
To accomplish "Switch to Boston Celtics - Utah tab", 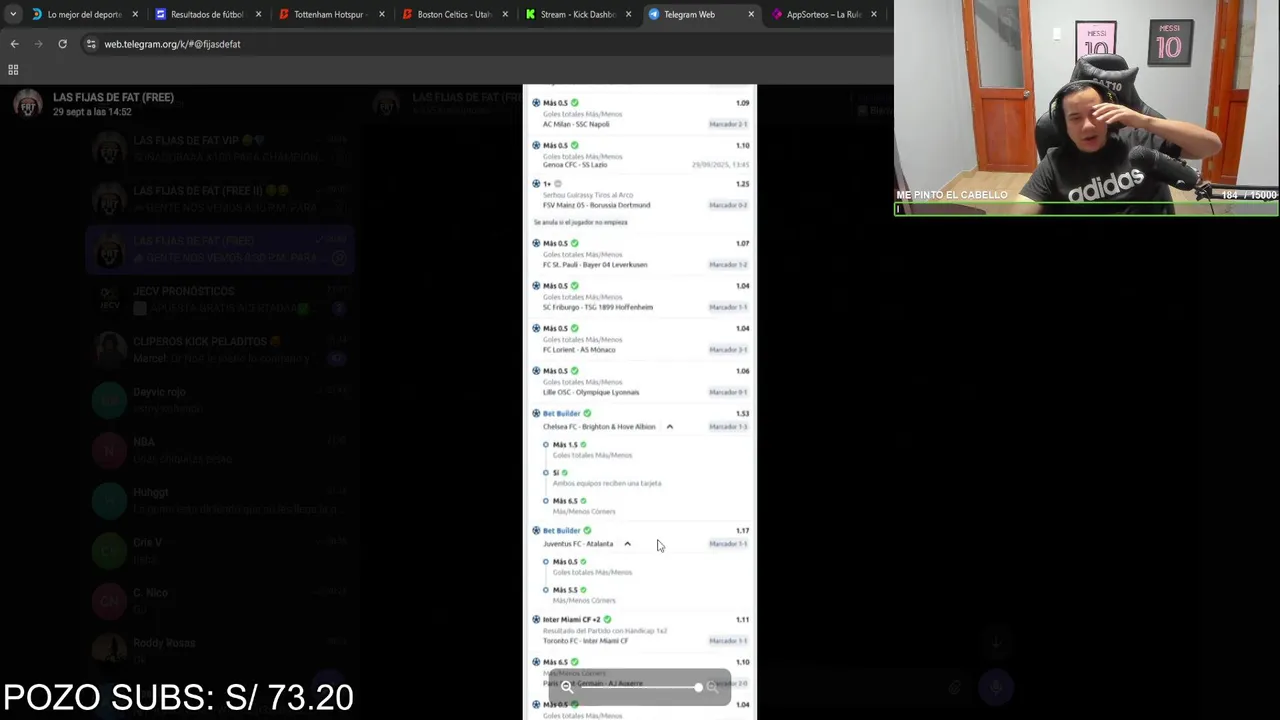I will pyautogui.click(x=454, y=14).
